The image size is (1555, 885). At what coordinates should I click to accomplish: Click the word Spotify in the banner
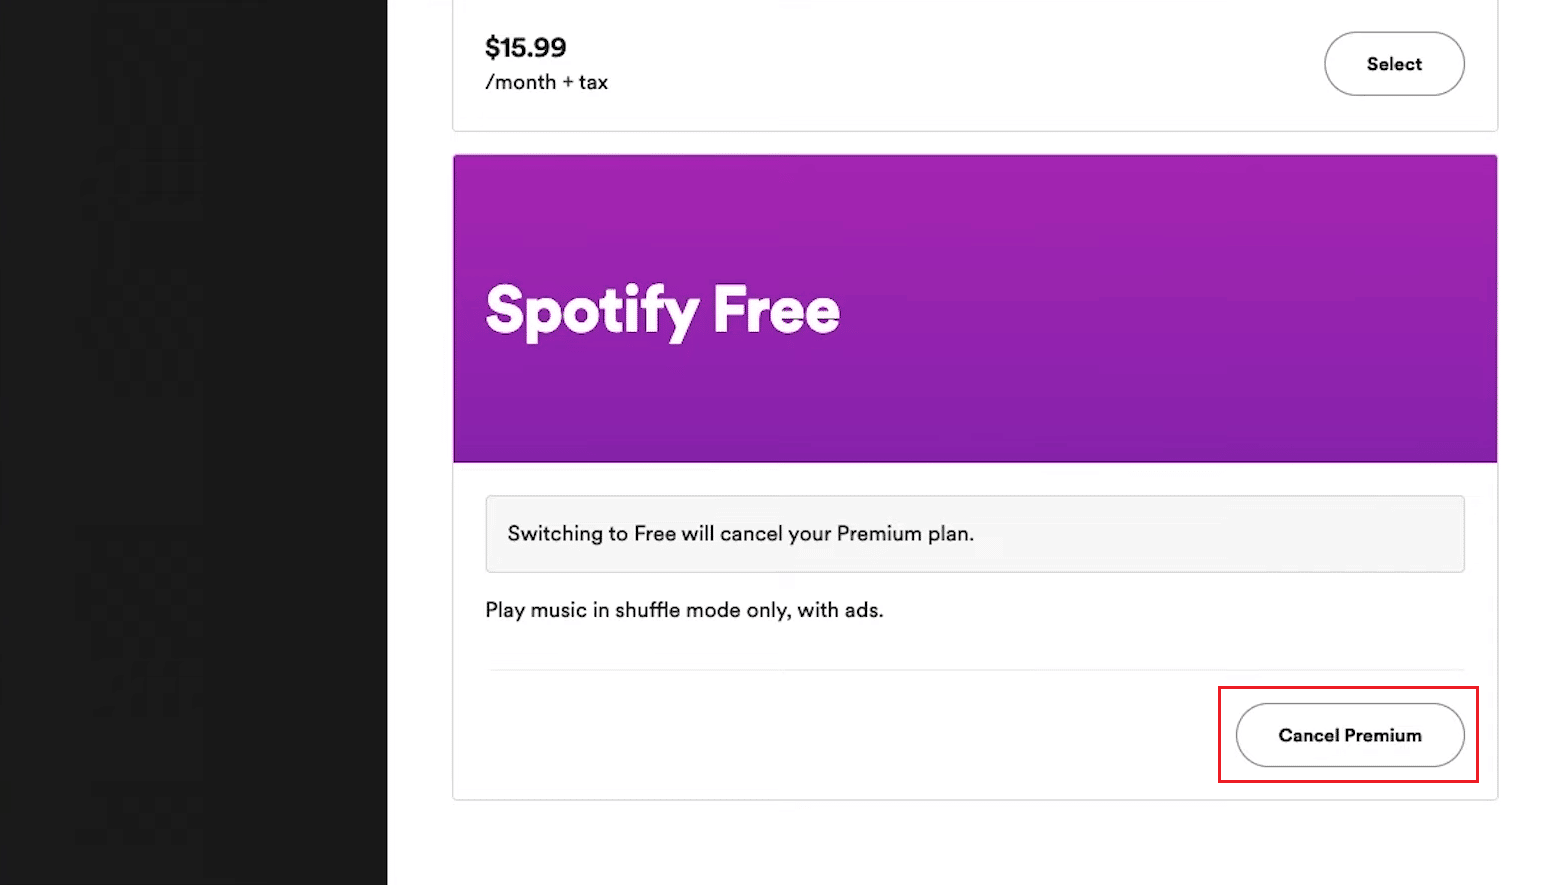click(592, 311)
